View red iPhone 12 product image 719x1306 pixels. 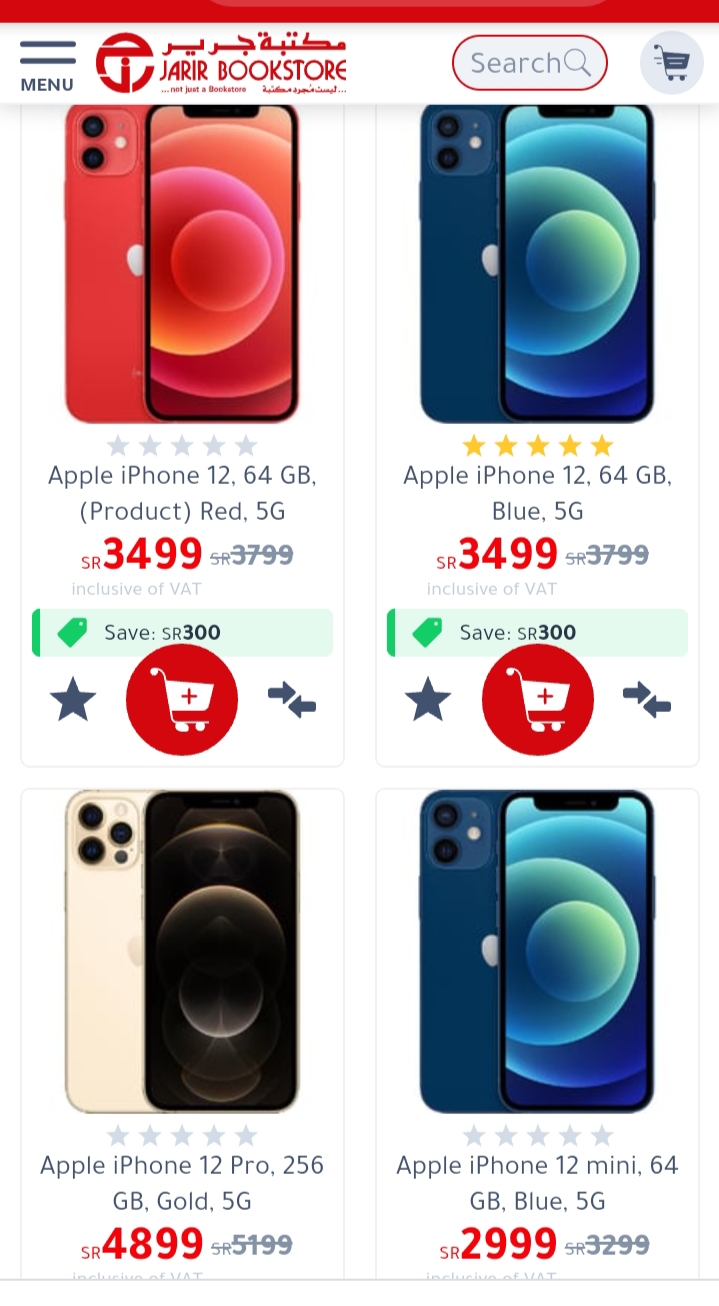pyautogui.click(x=182, y=262)
